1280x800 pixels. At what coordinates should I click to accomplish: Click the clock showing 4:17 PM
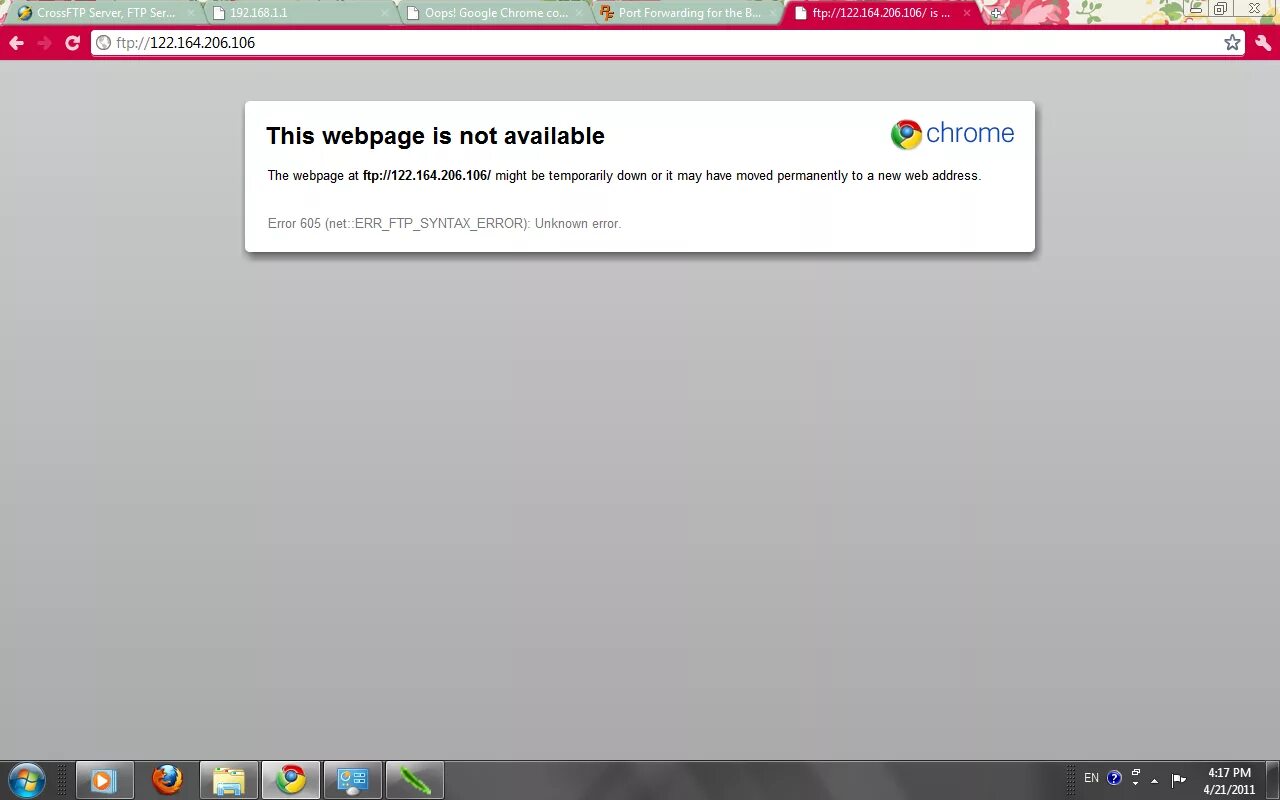(x=1229, y=773)
